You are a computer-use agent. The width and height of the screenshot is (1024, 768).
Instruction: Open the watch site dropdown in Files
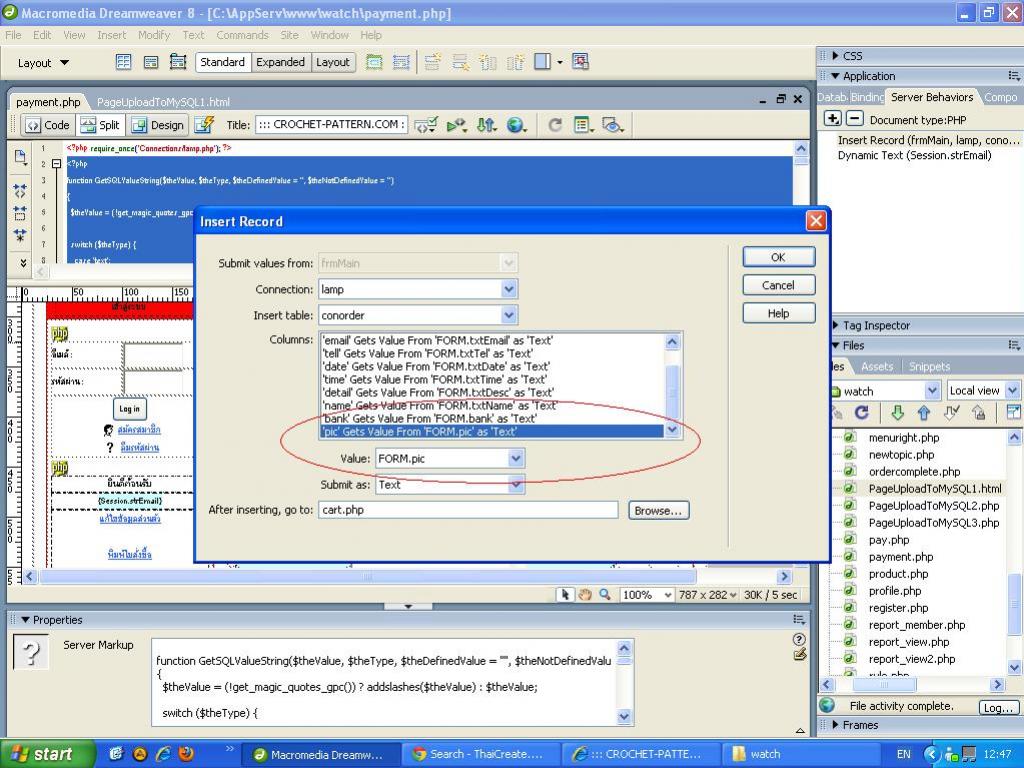(x=932, y=391)
